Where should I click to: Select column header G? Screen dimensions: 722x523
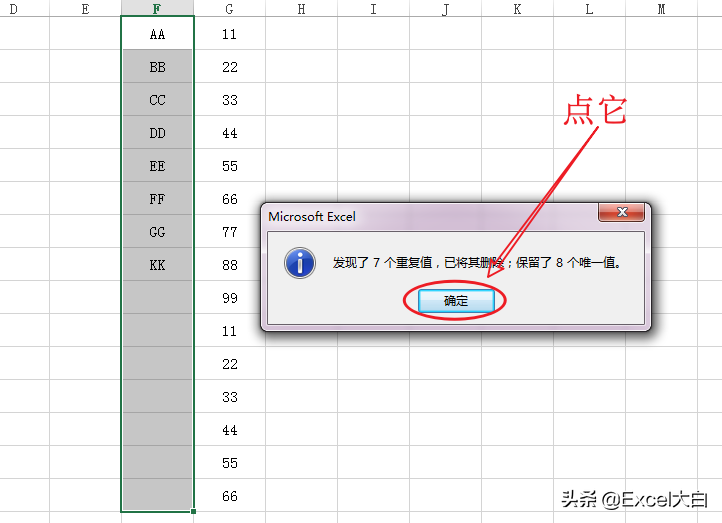pyautogui.click(x=229, y=8)
